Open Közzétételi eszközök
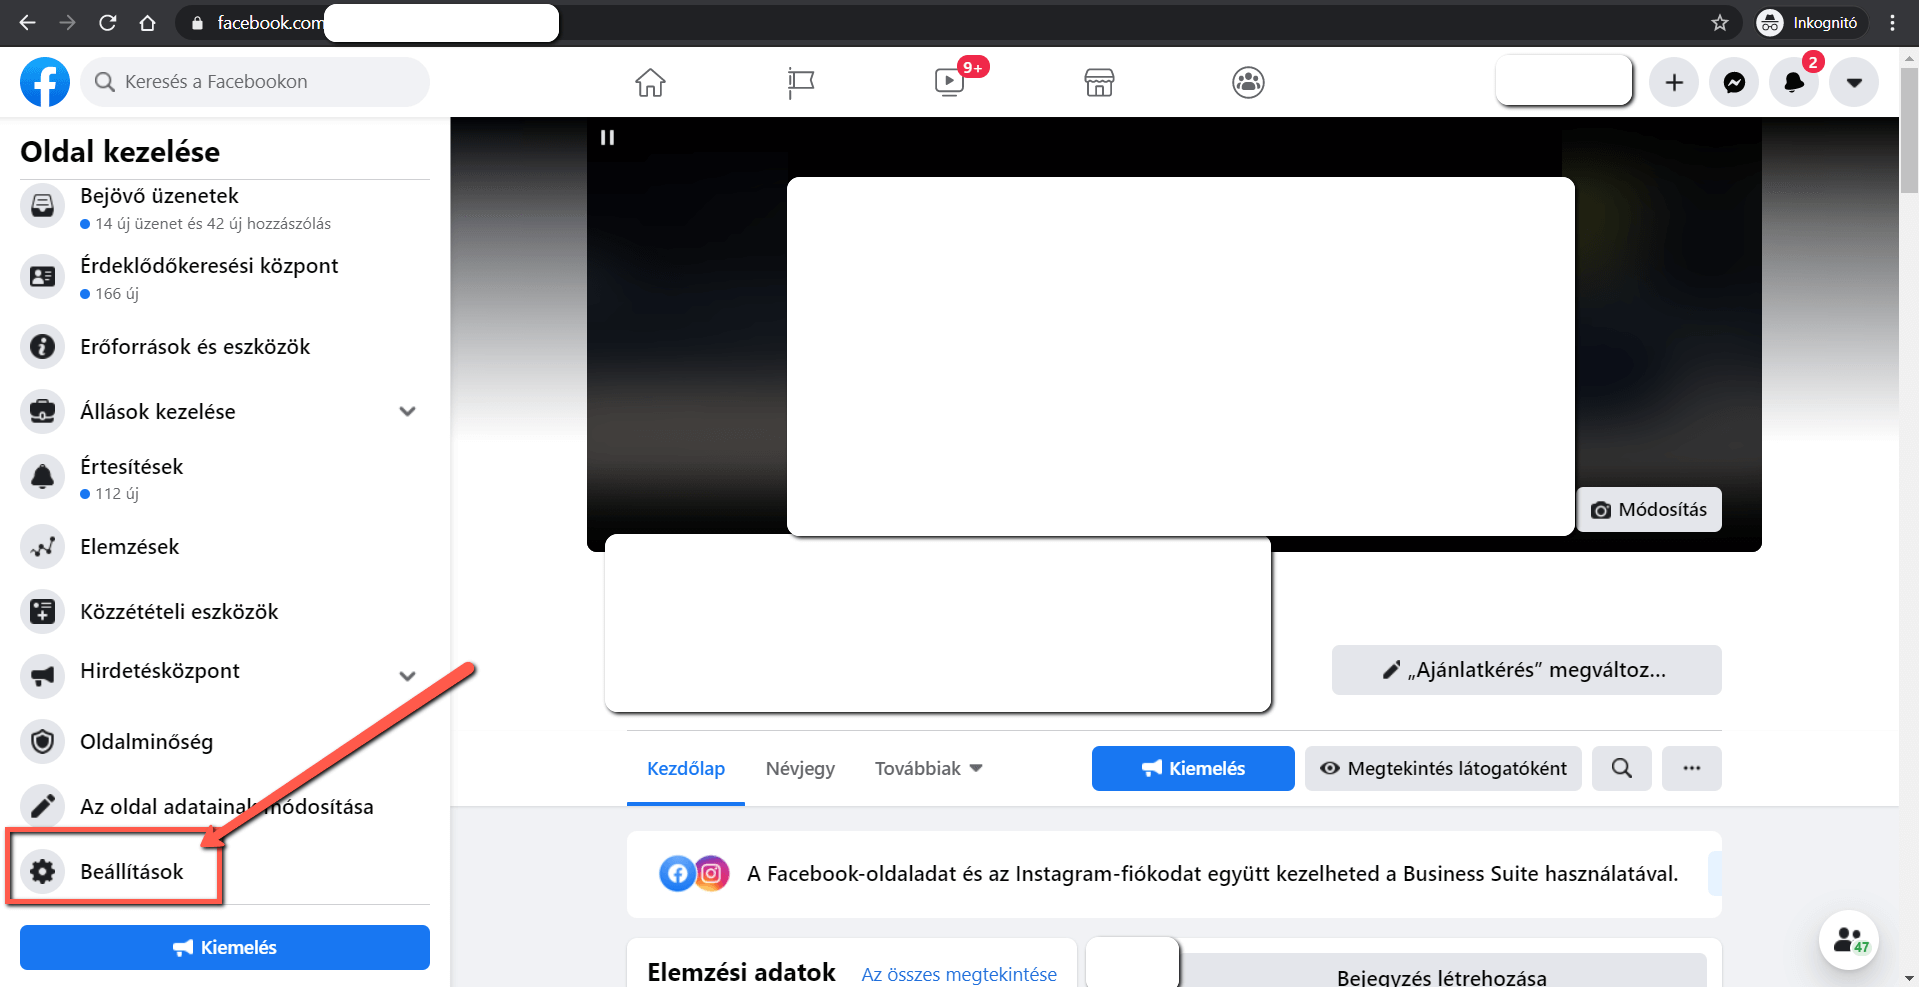Viewport: 1919px width, 987px height. [225, 611]
